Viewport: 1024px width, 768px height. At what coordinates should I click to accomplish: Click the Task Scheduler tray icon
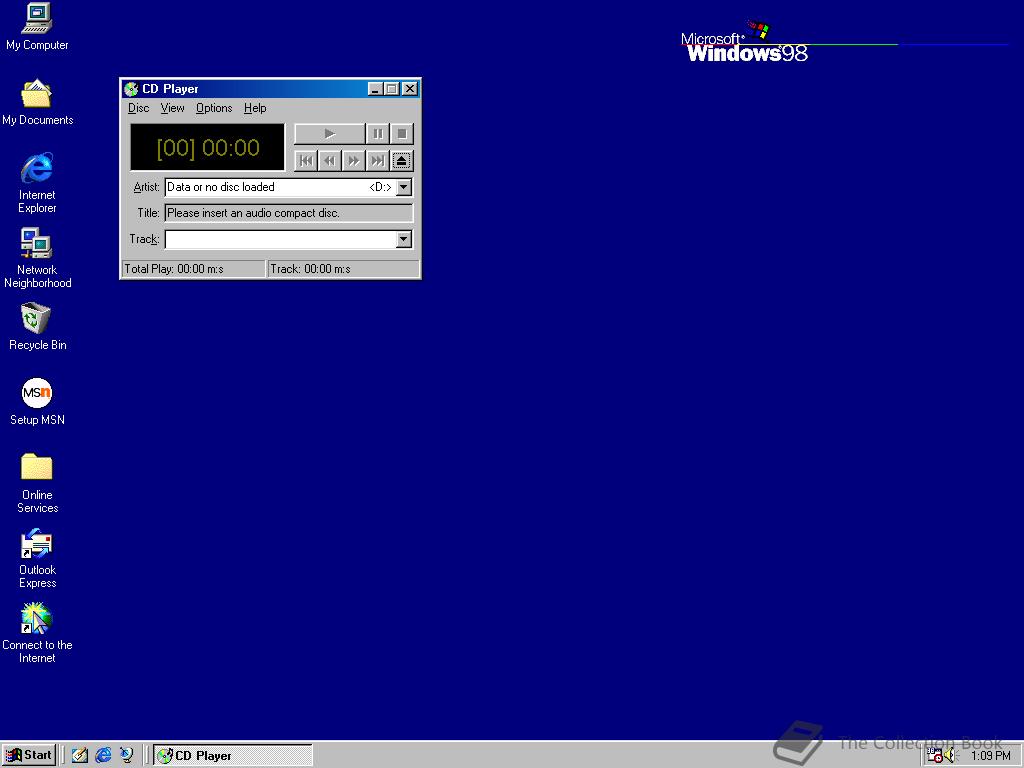(935, 756)
